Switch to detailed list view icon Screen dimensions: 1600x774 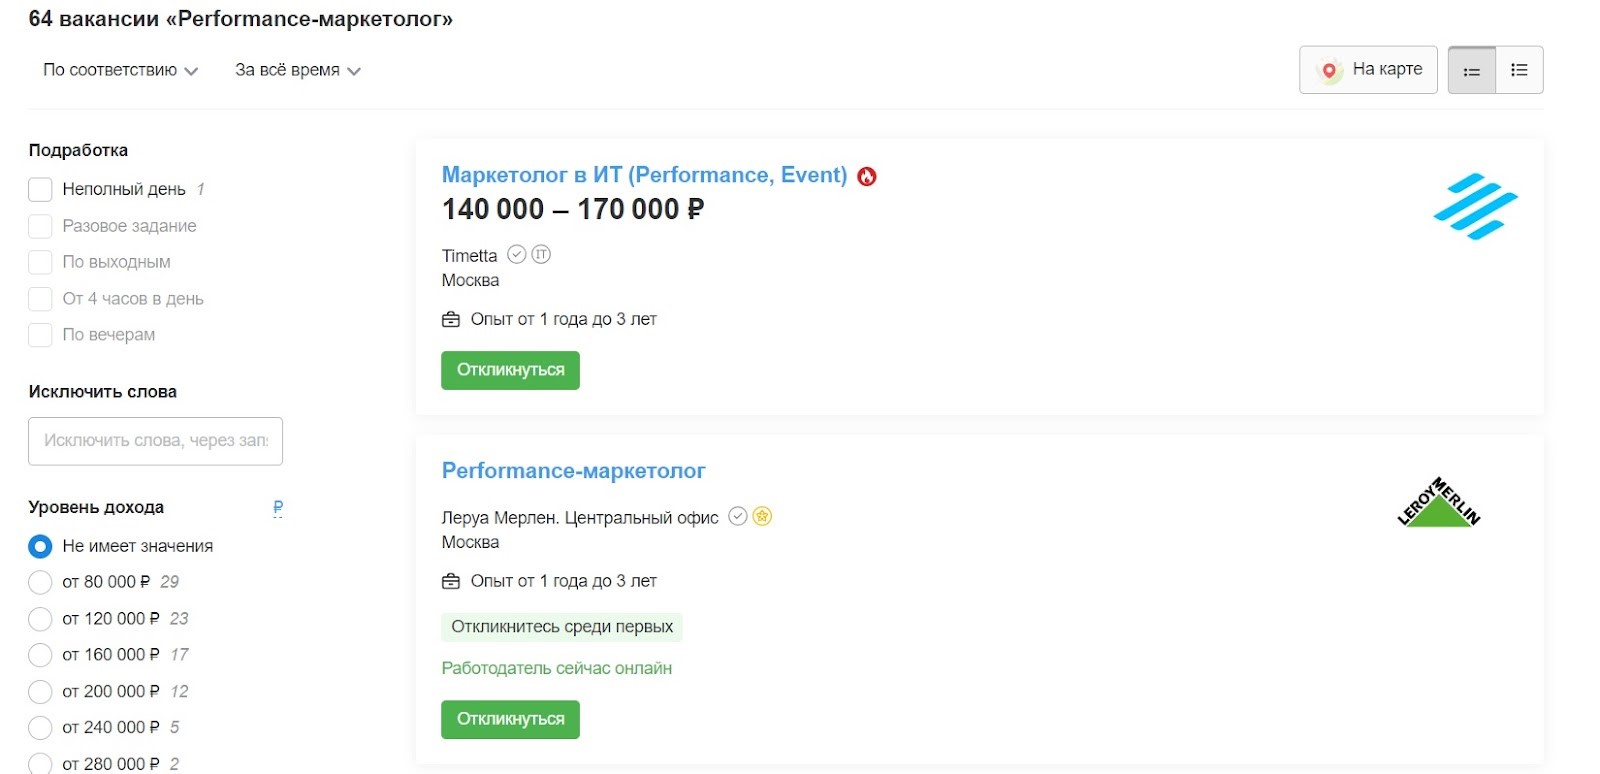click(1519, 70)
